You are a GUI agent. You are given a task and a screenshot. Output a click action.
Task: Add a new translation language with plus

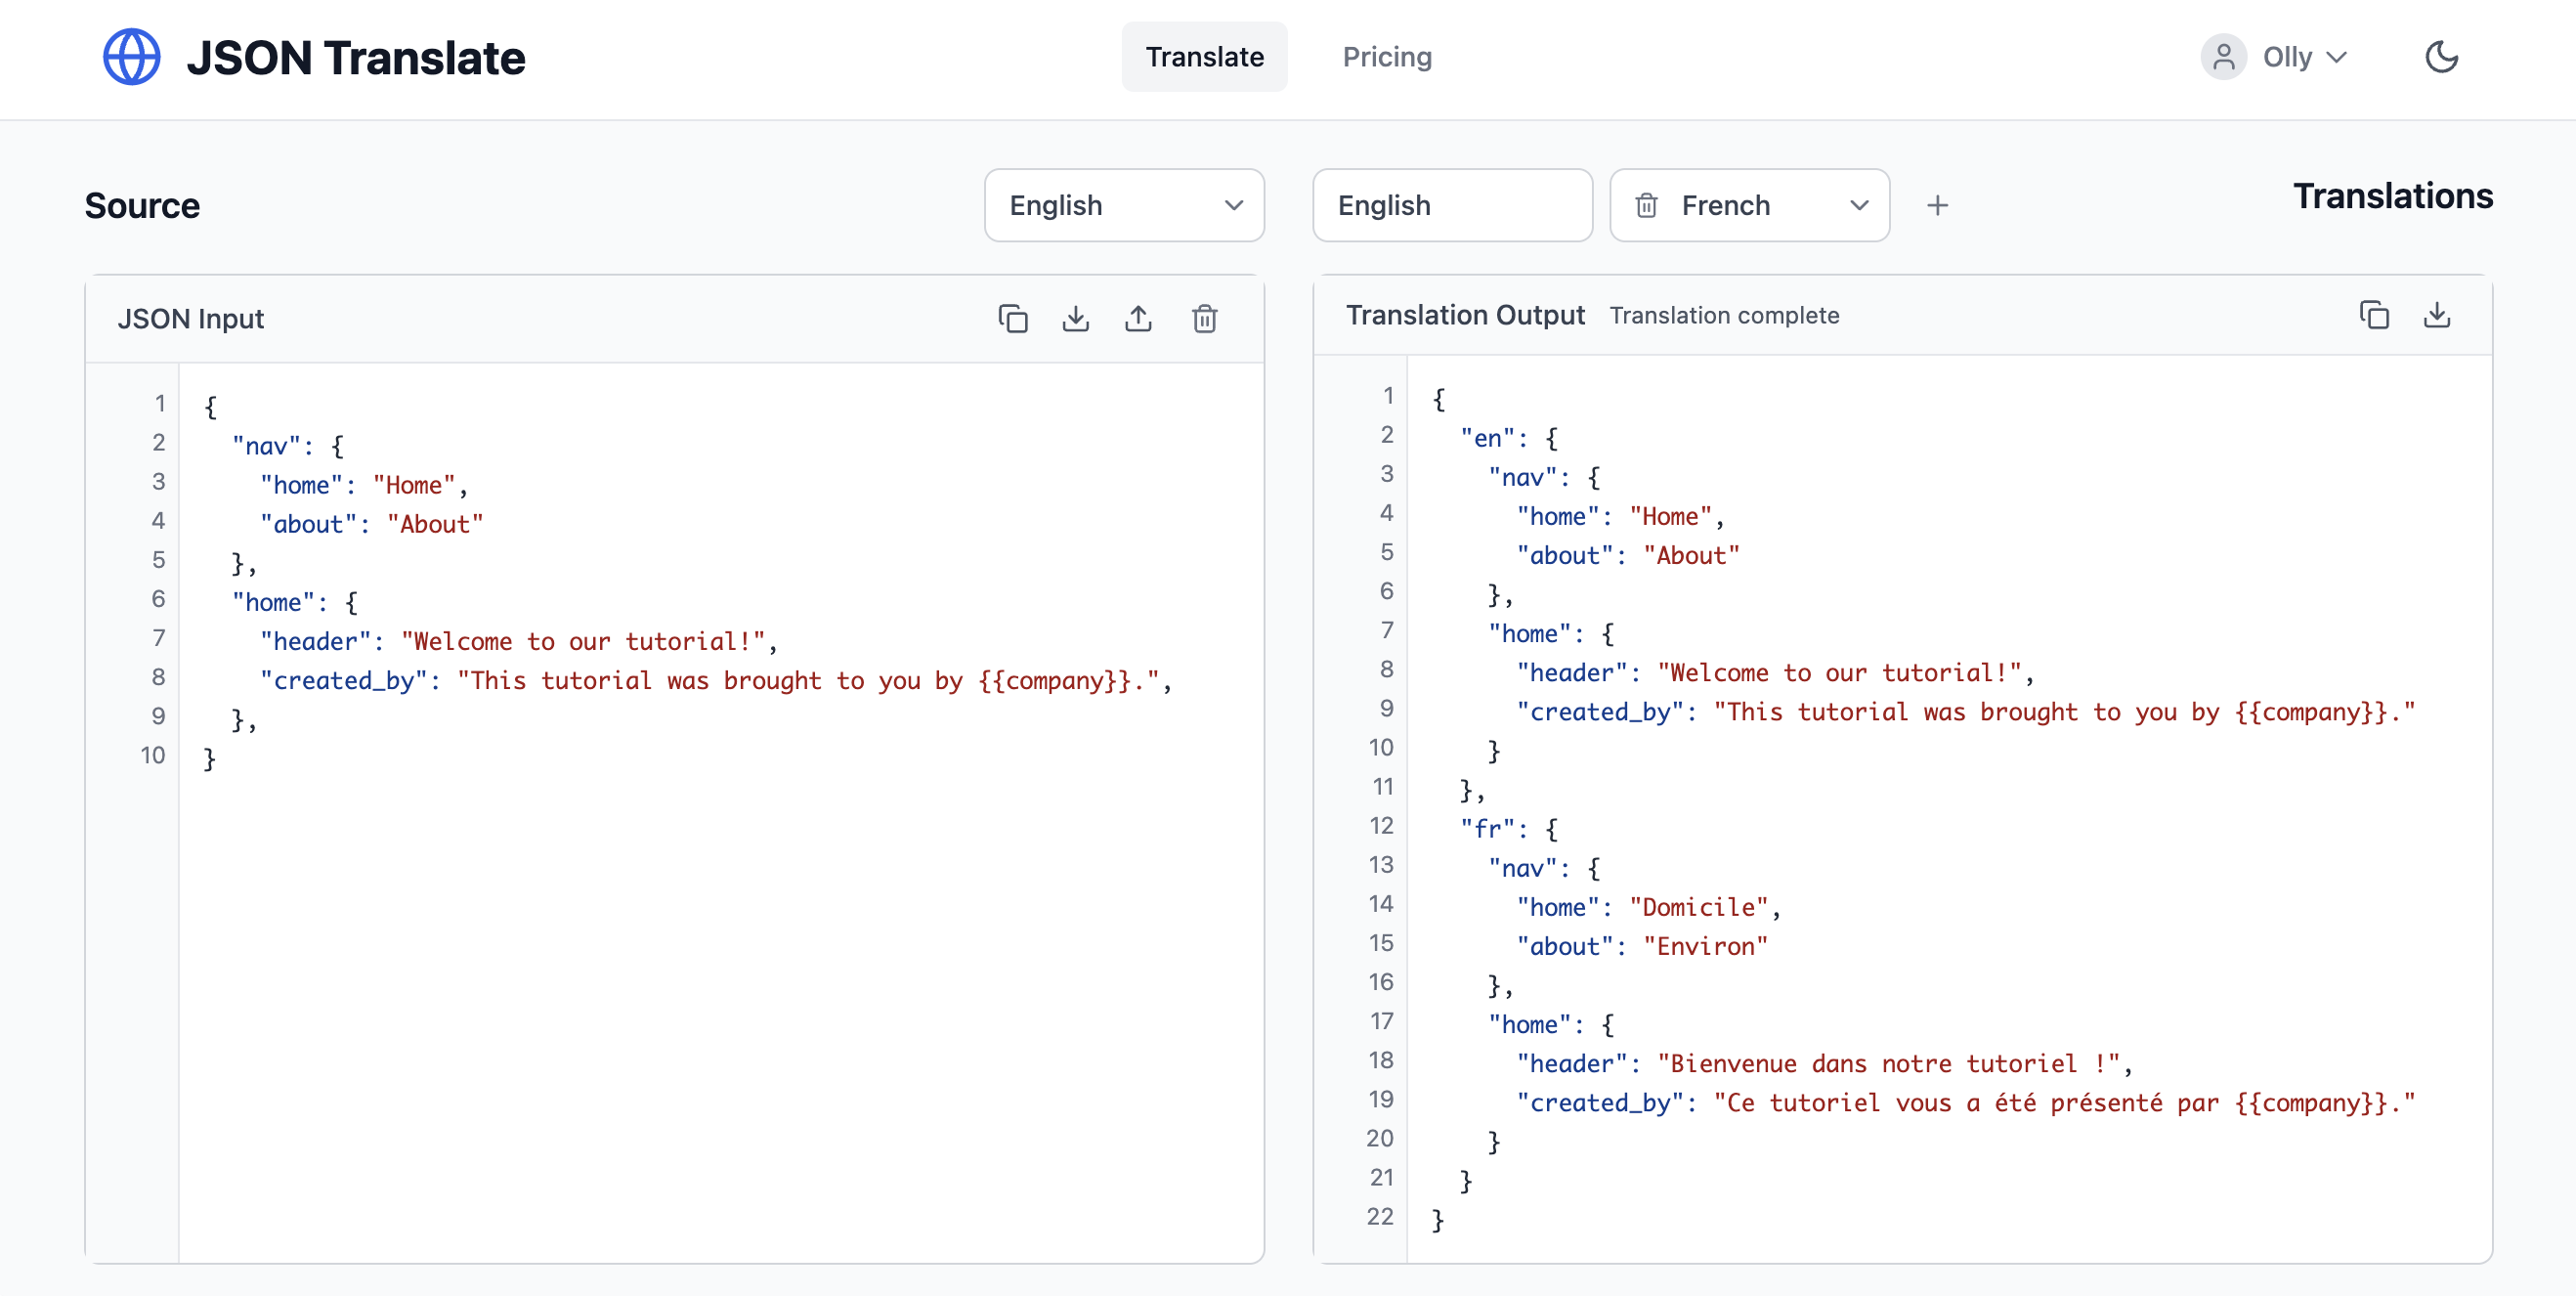click(x=1937, y=205)
